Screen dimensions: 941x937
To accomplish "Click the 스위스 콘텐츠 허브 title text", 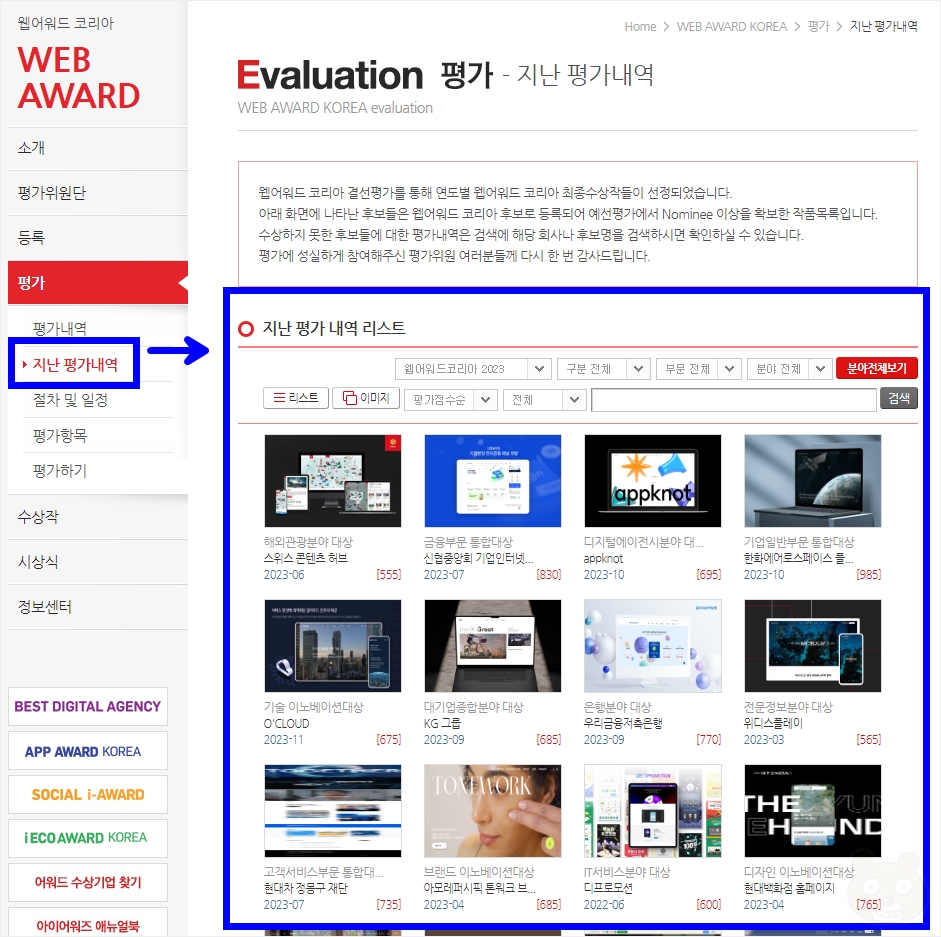I will [305, 558].
